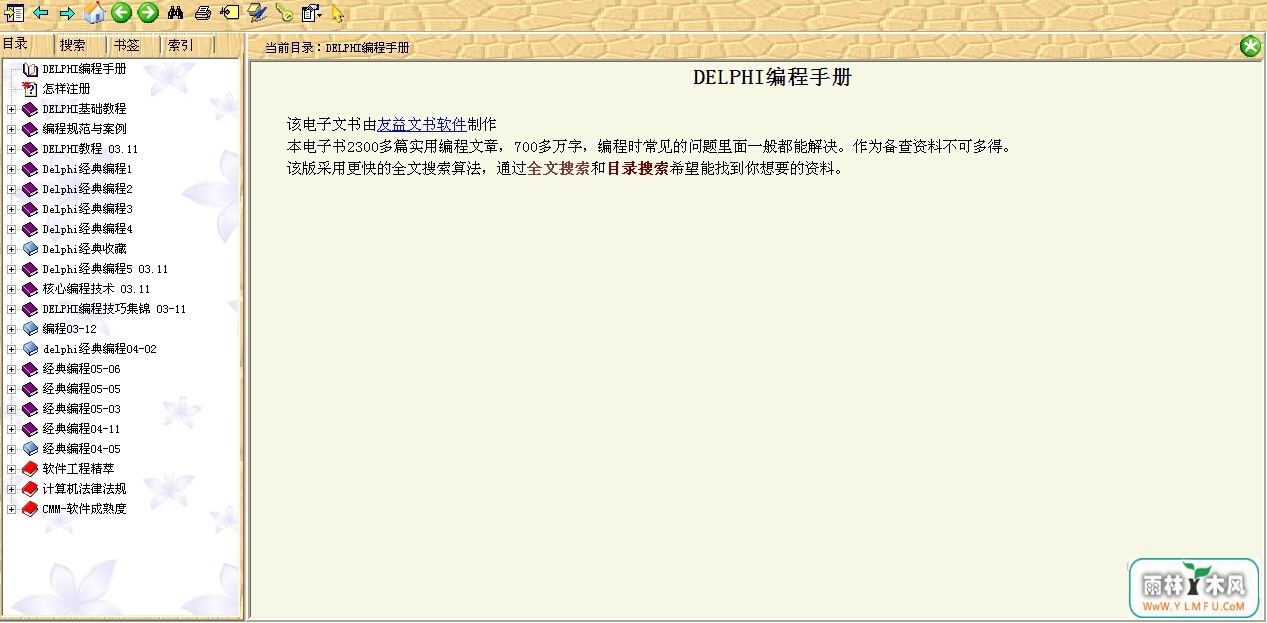This screenshot has height=623, width=1267.
Task: Click the DELPHI编程手册 page heading
Action: (772, 77)
